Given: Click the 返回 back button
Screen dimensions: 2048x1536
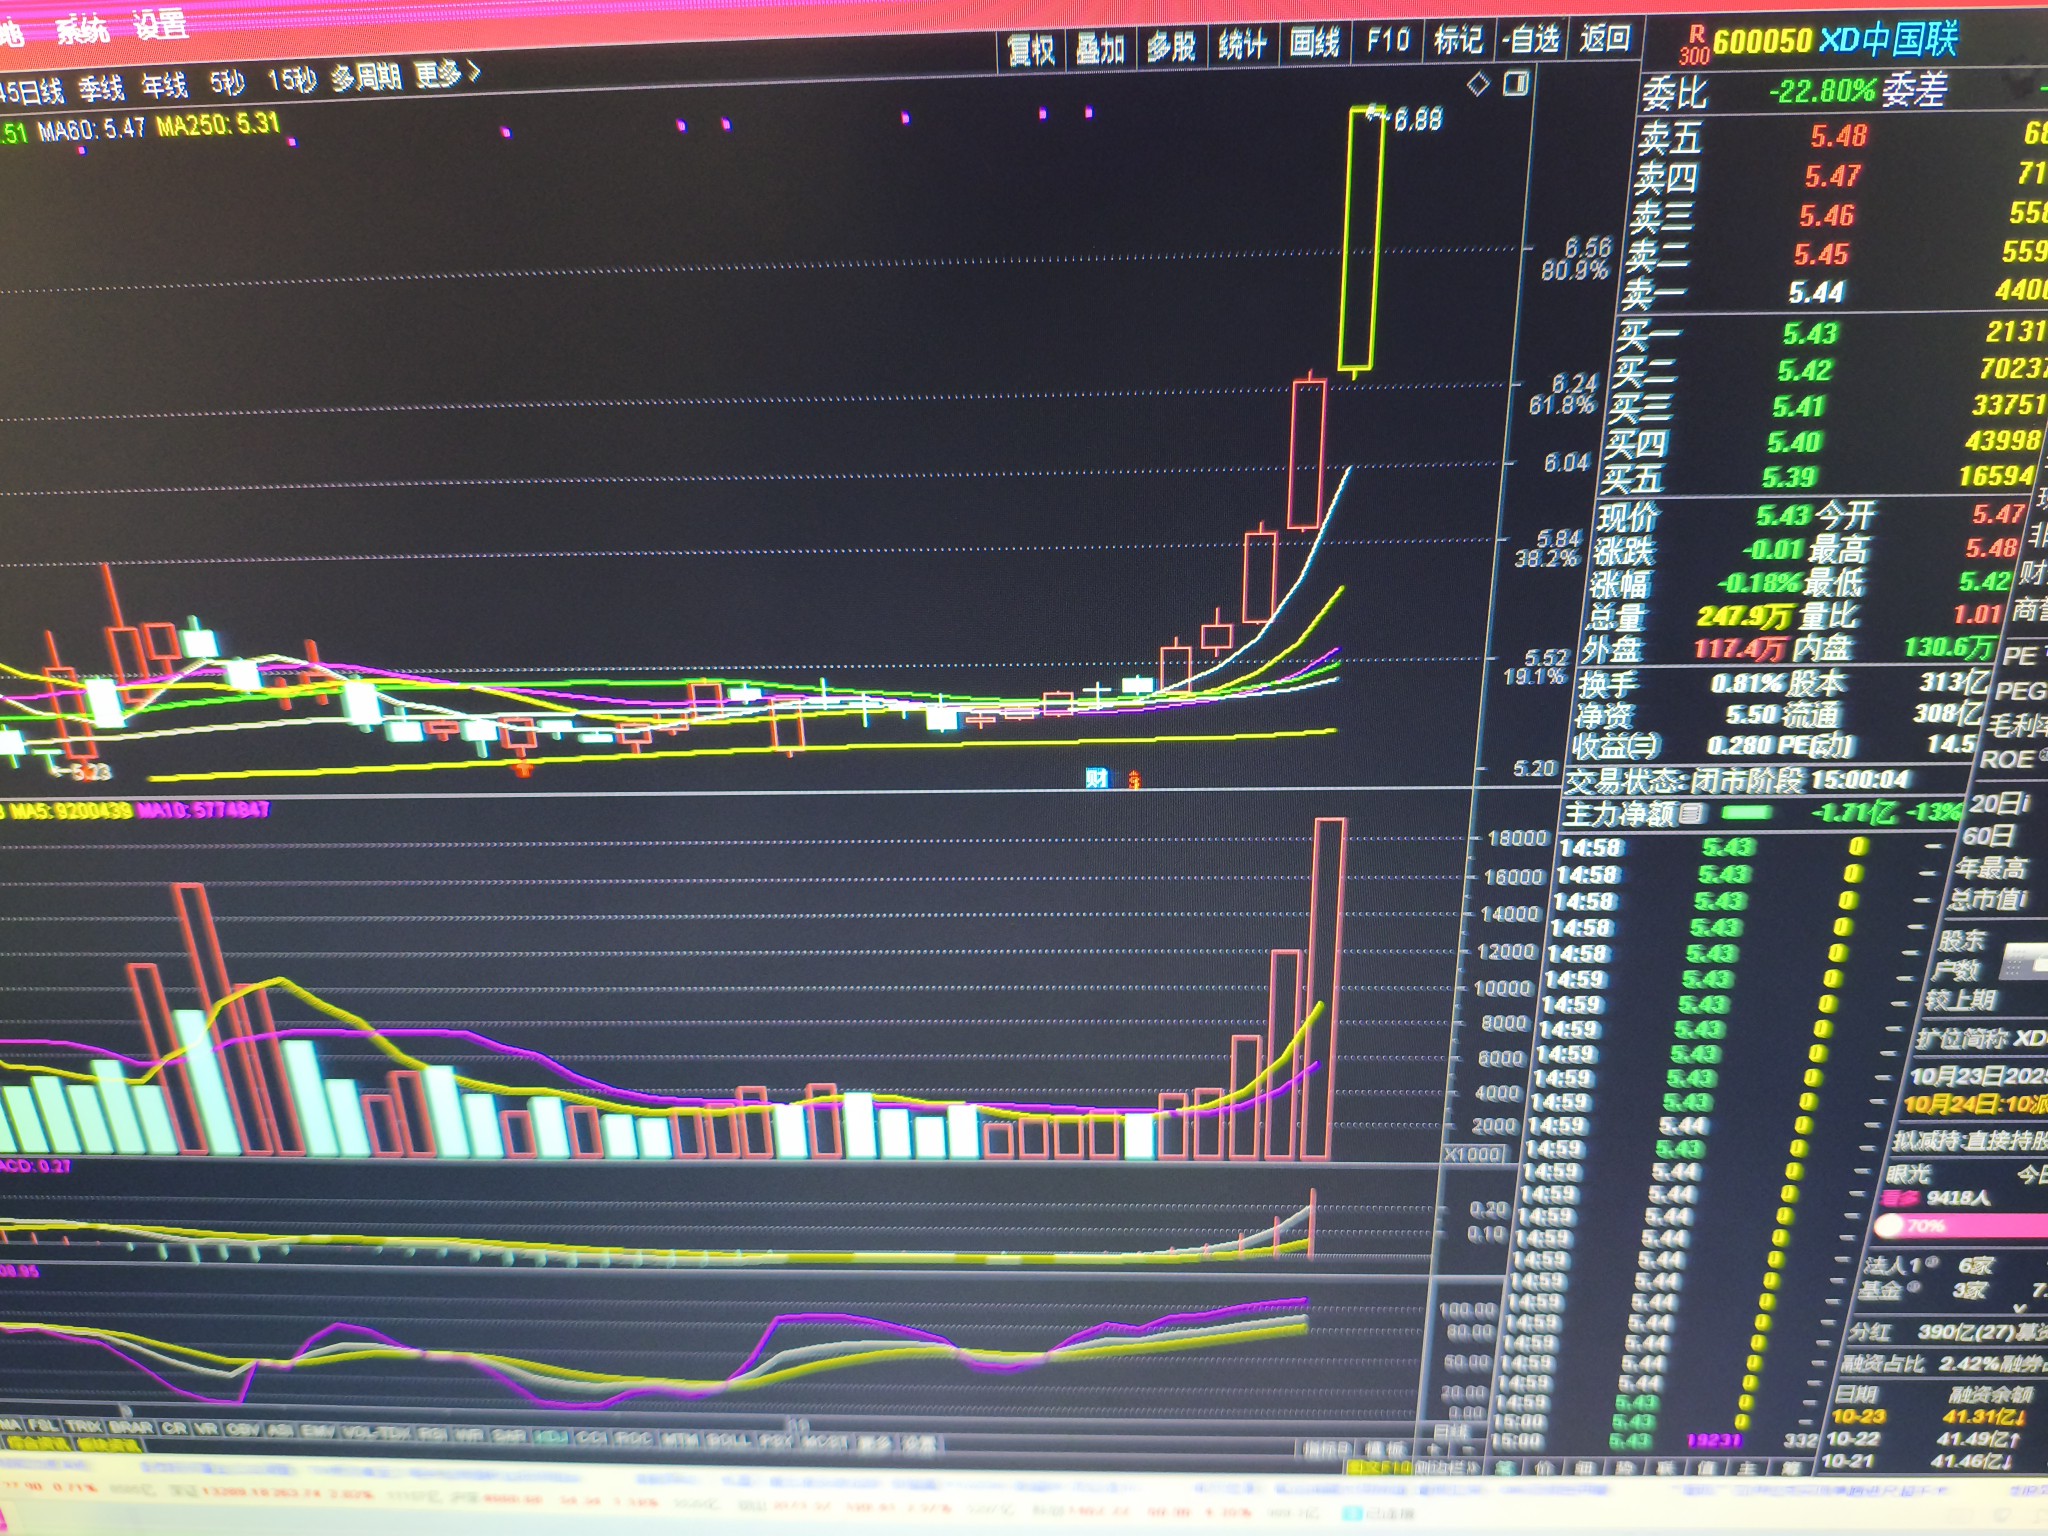Looking at the screenshot, I should point(1604,38).
